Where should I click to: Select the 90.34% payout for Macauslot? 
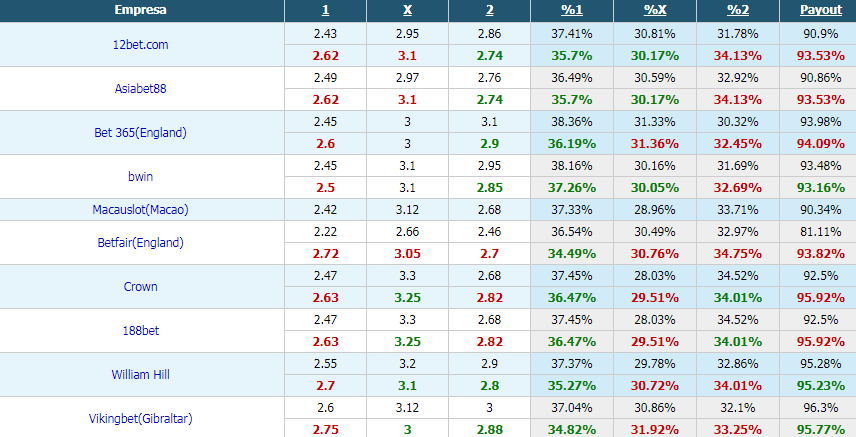coord(821,210)
